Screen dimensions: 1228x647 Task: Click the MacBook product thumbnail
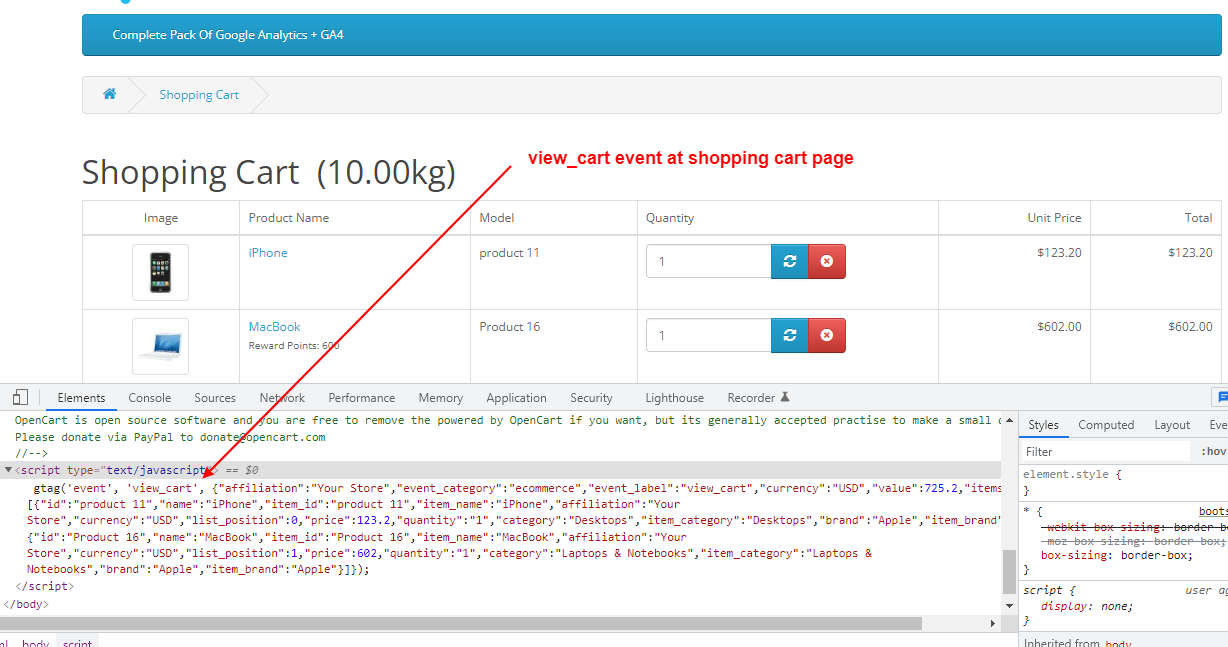pos(160,347)
